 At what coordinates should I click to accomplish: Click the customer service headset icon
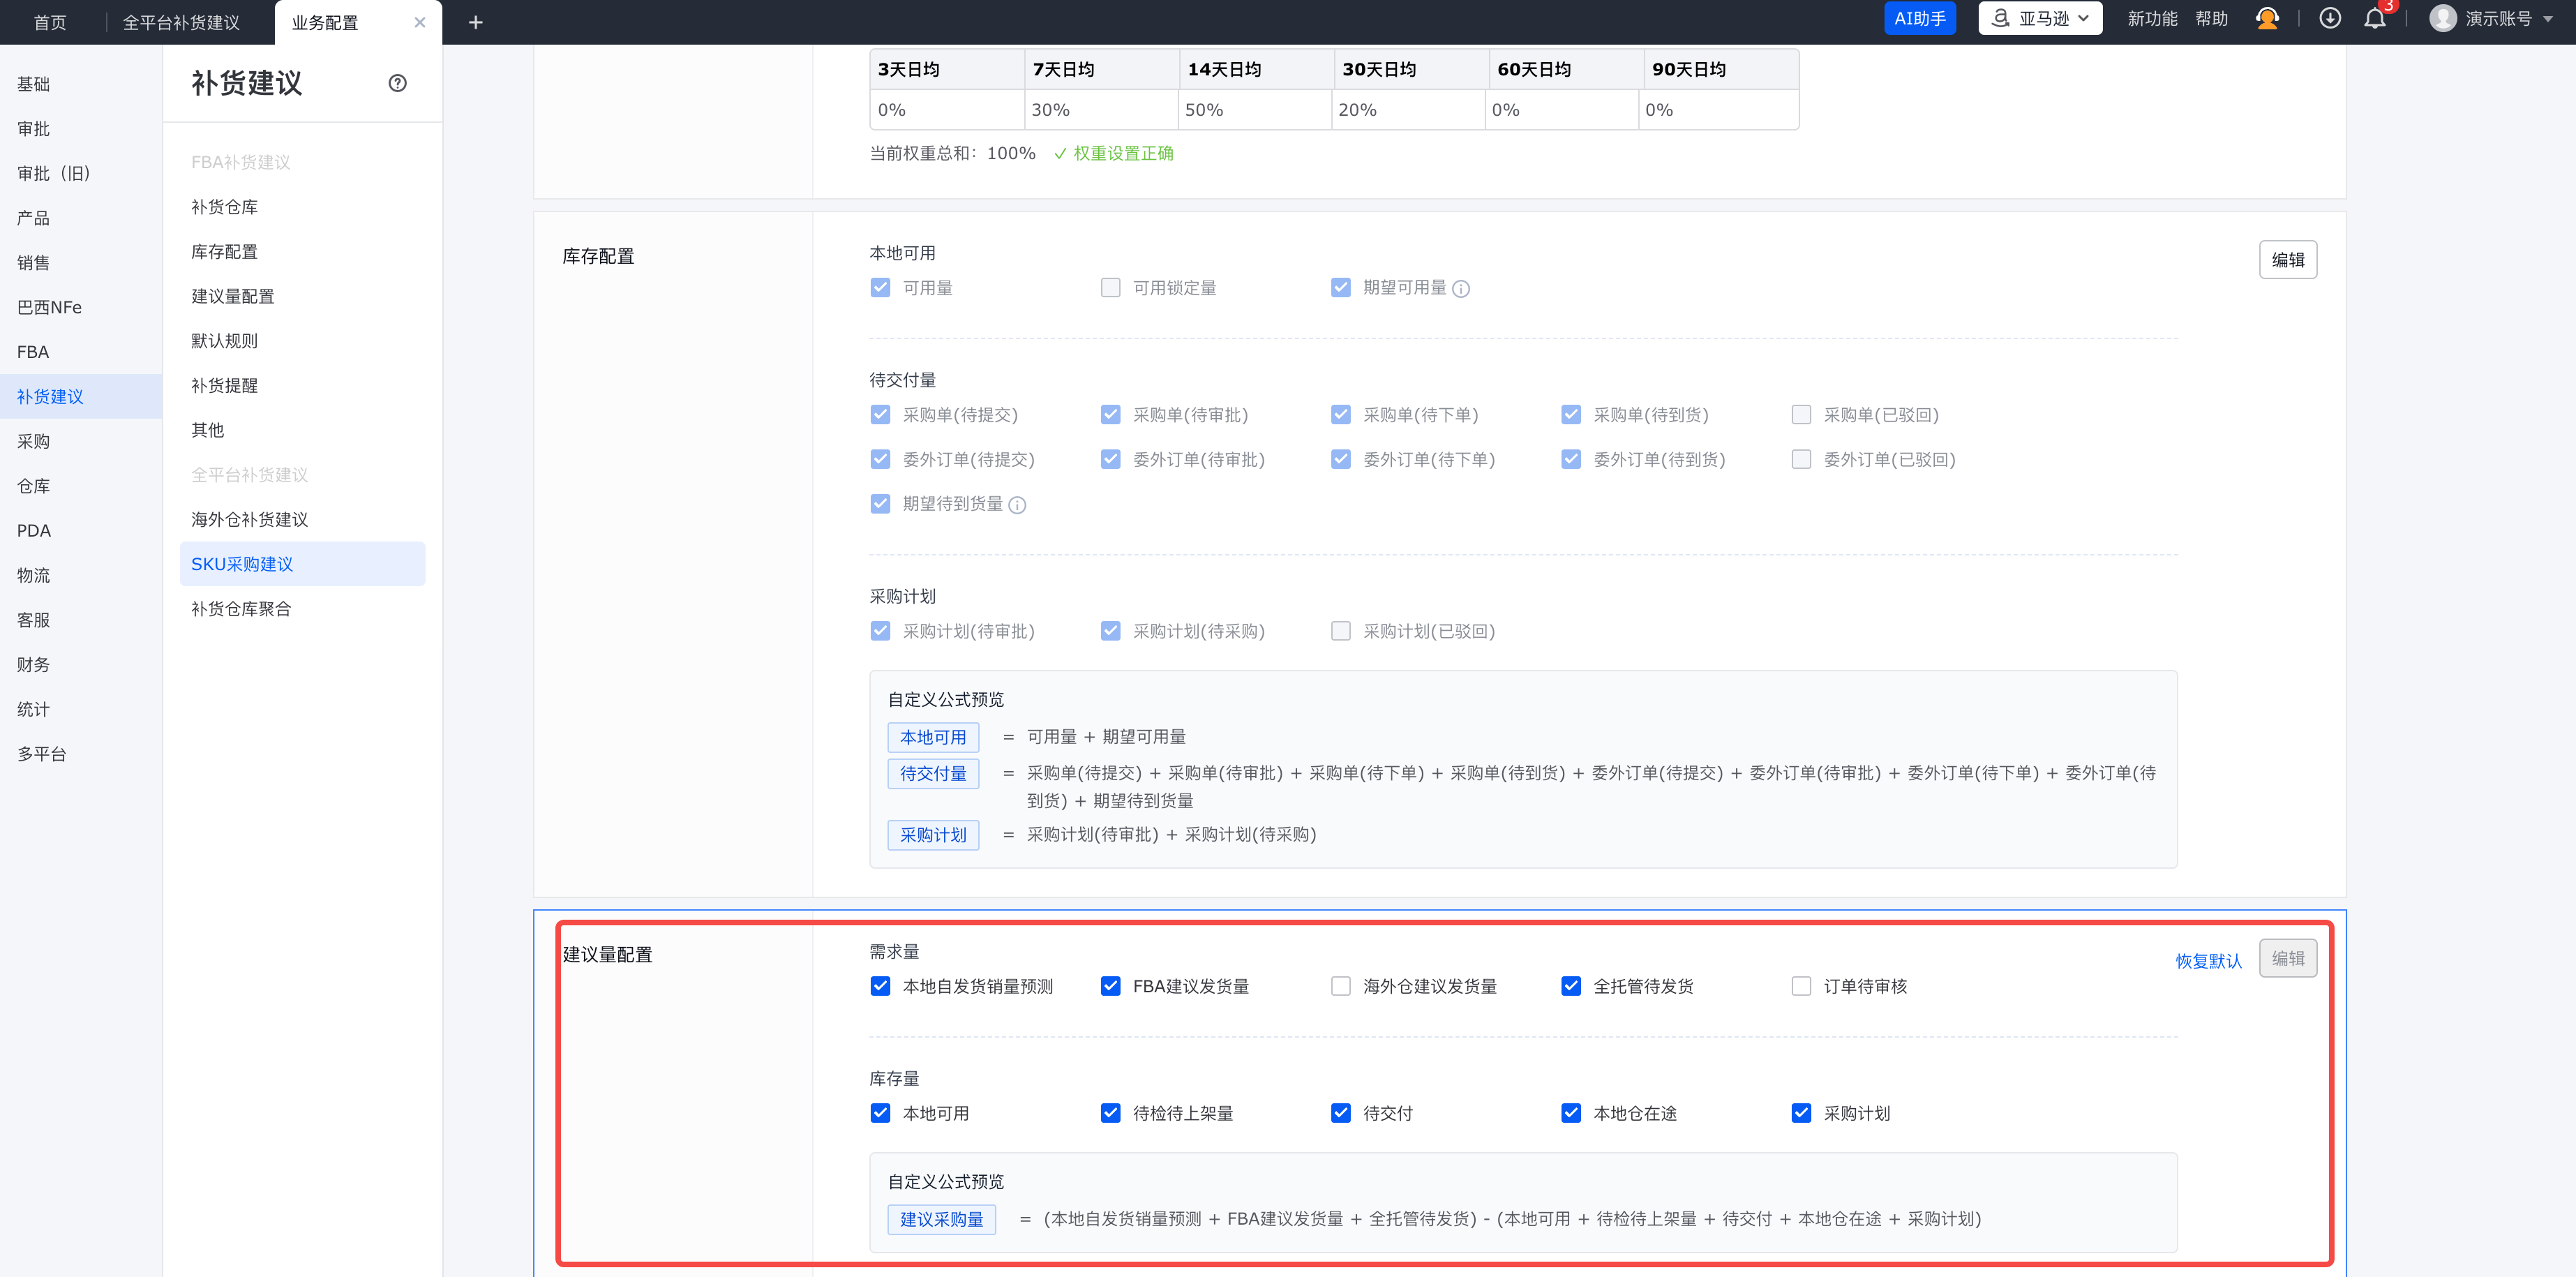pyautogui.click(x=2267, y=19)
